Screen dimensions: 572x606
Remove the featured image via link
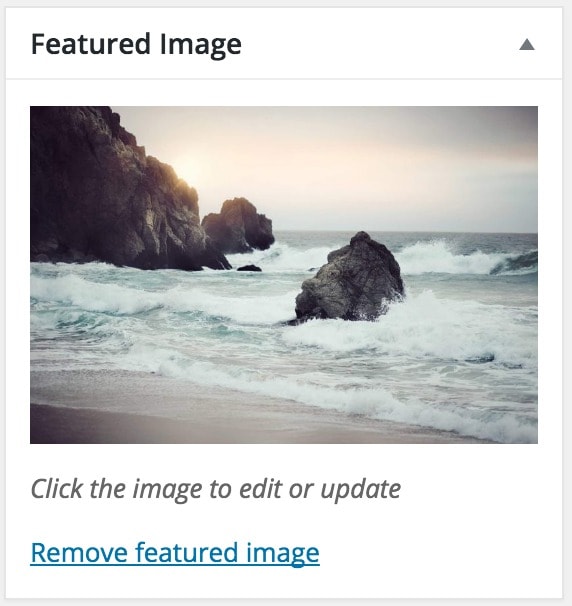tap(175, 553)
